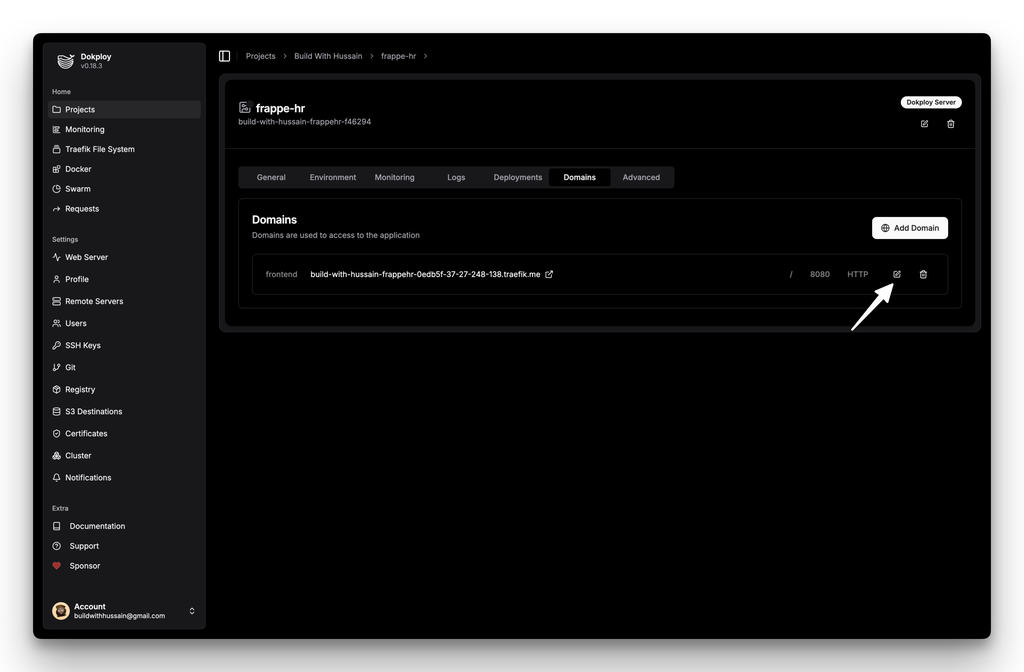Go to Projects in the breadcrumb
1024x672 pixels.
[260, 56]
